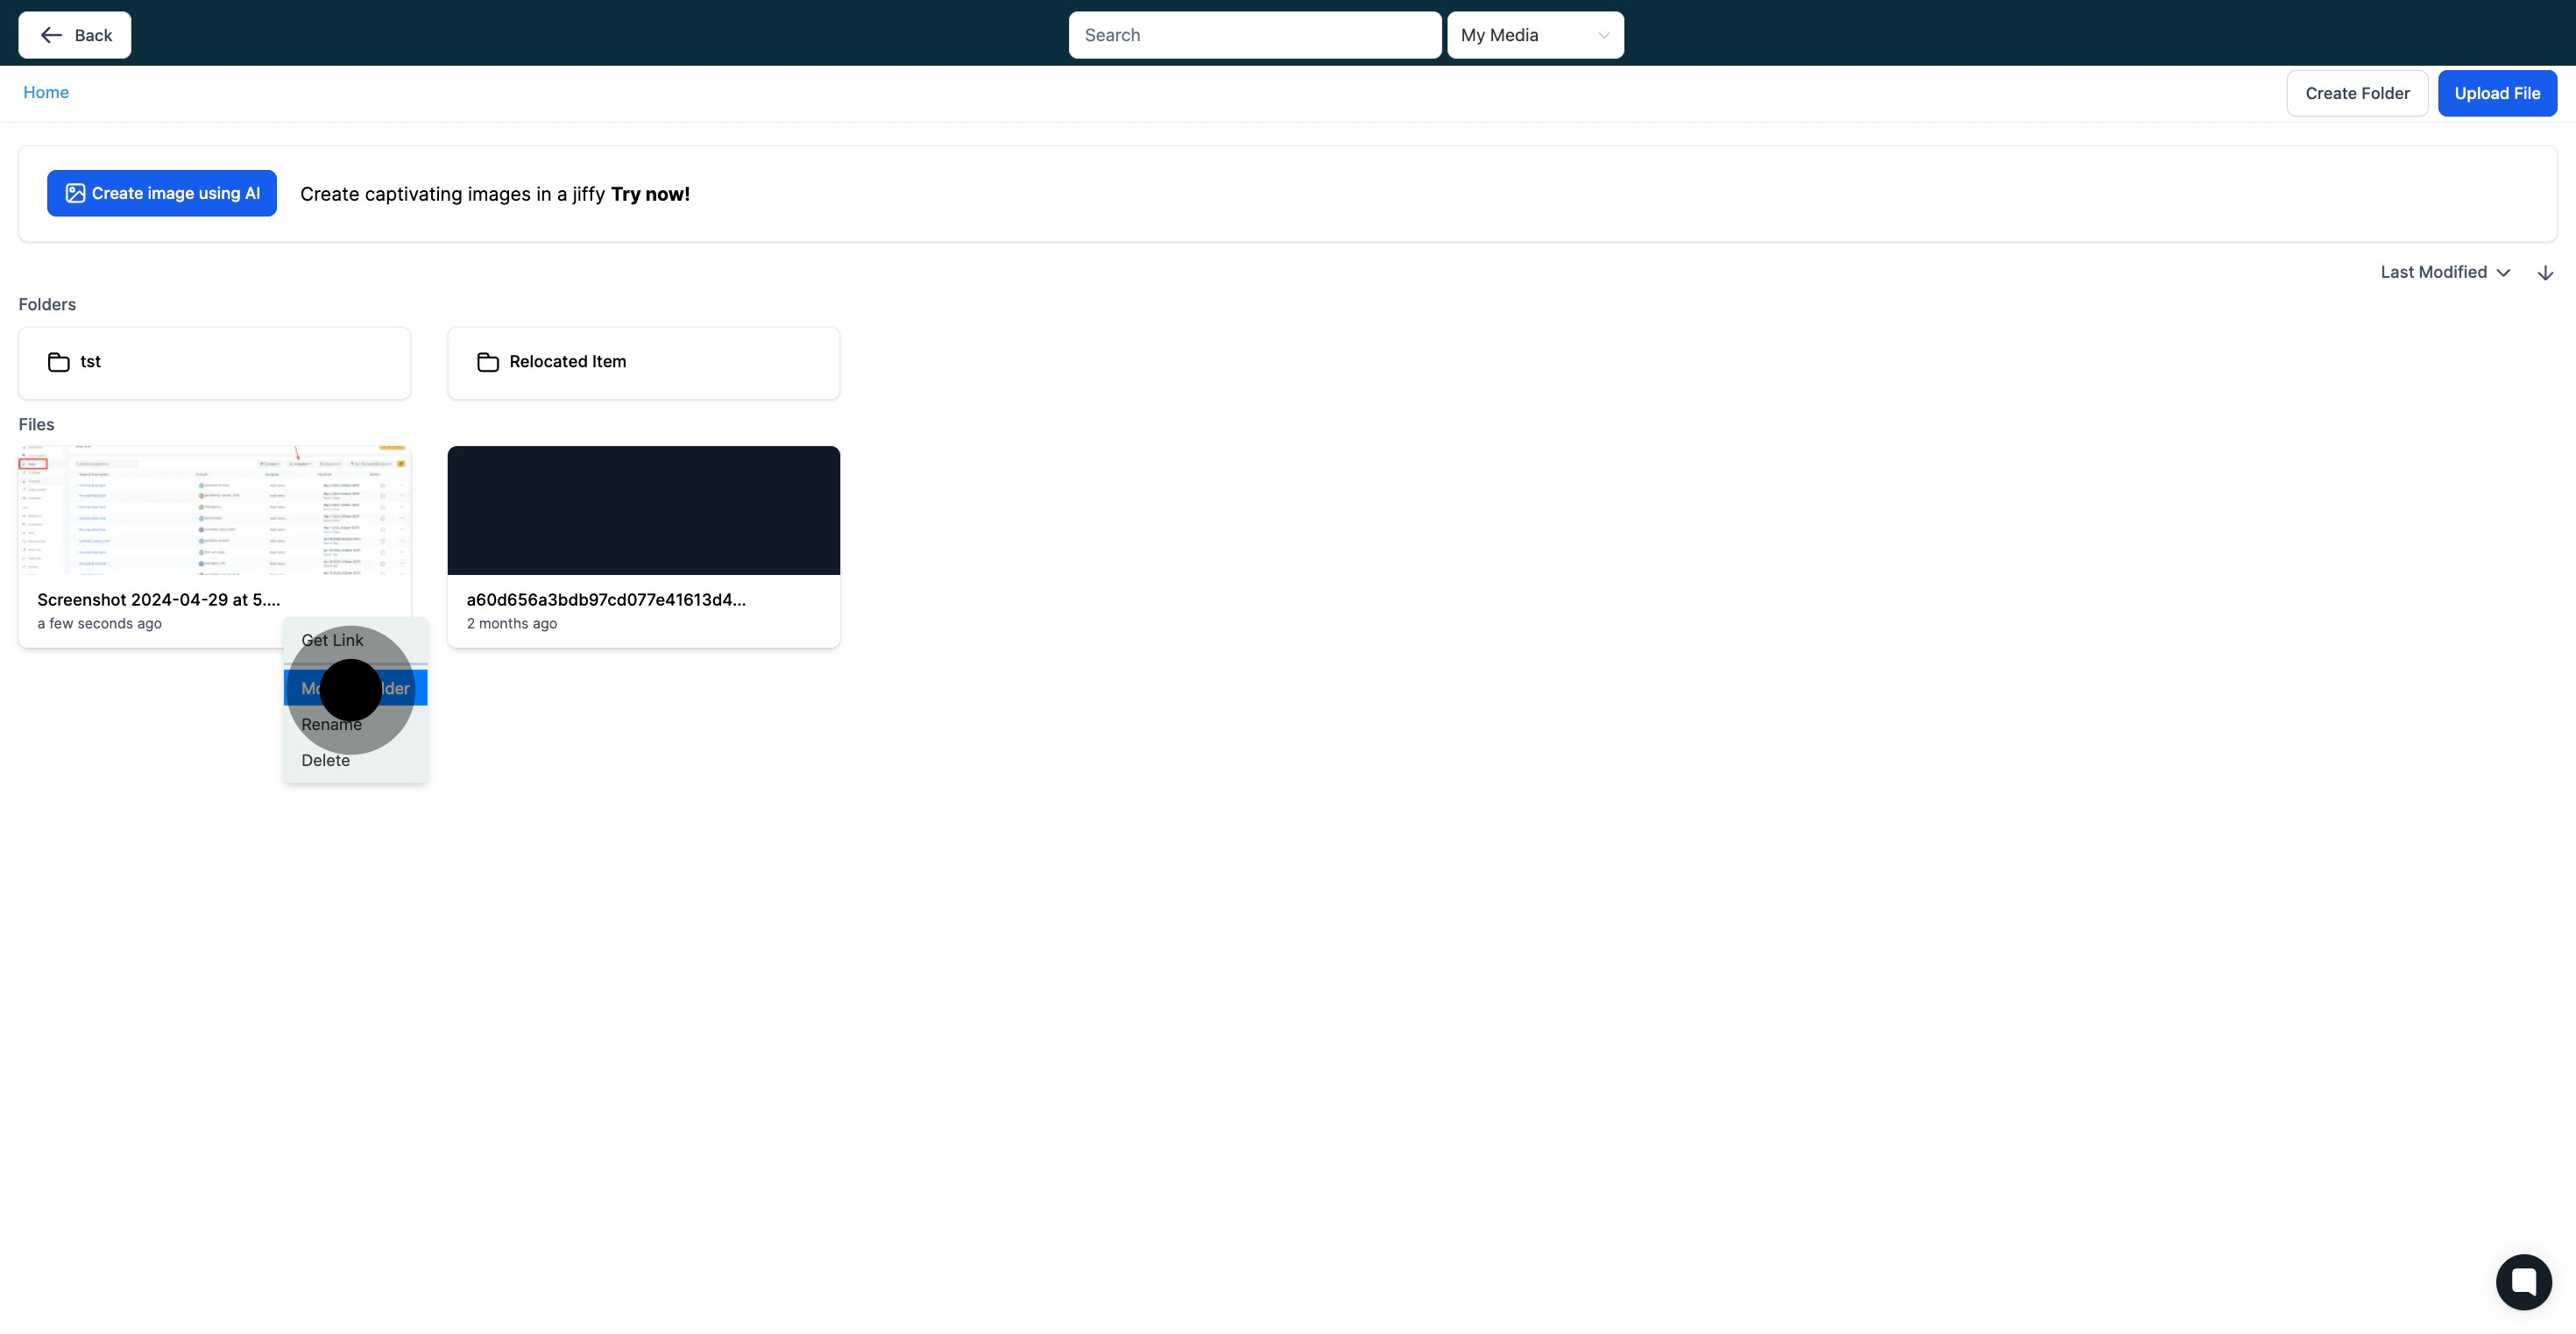
Task: Choose Delete from context menu
Action: pos(355,760)
